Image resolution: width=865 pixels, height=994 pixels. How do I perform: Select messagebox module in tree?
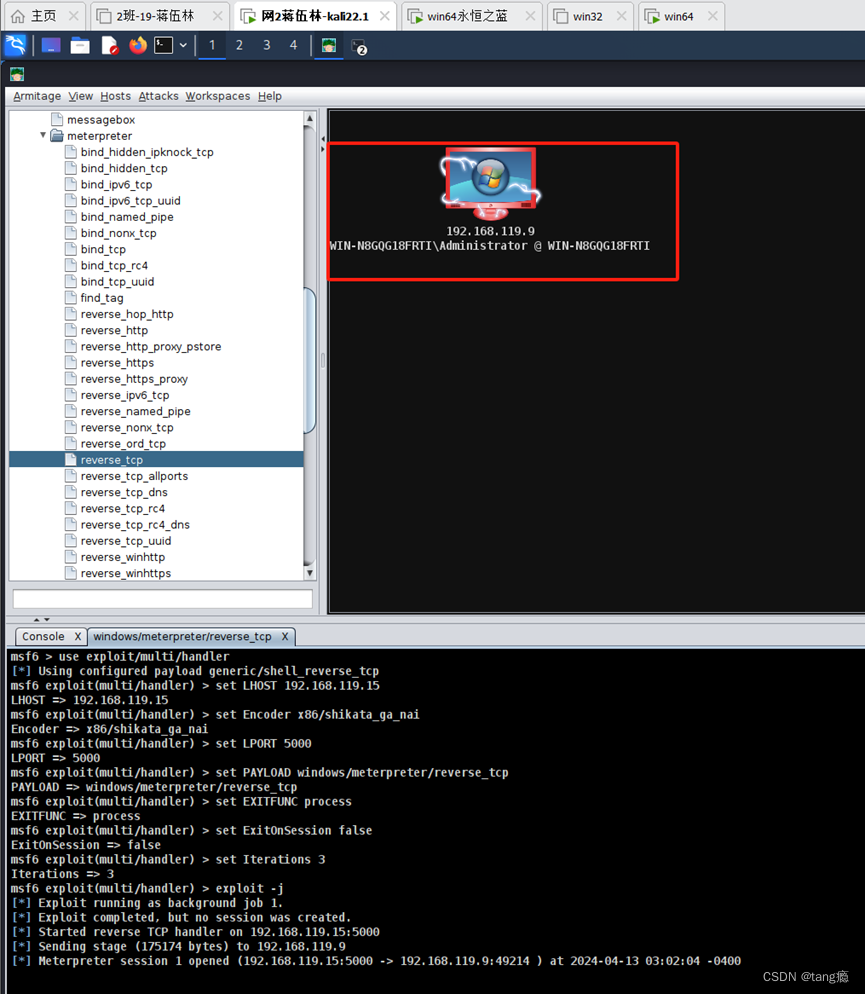pos(101,120)
